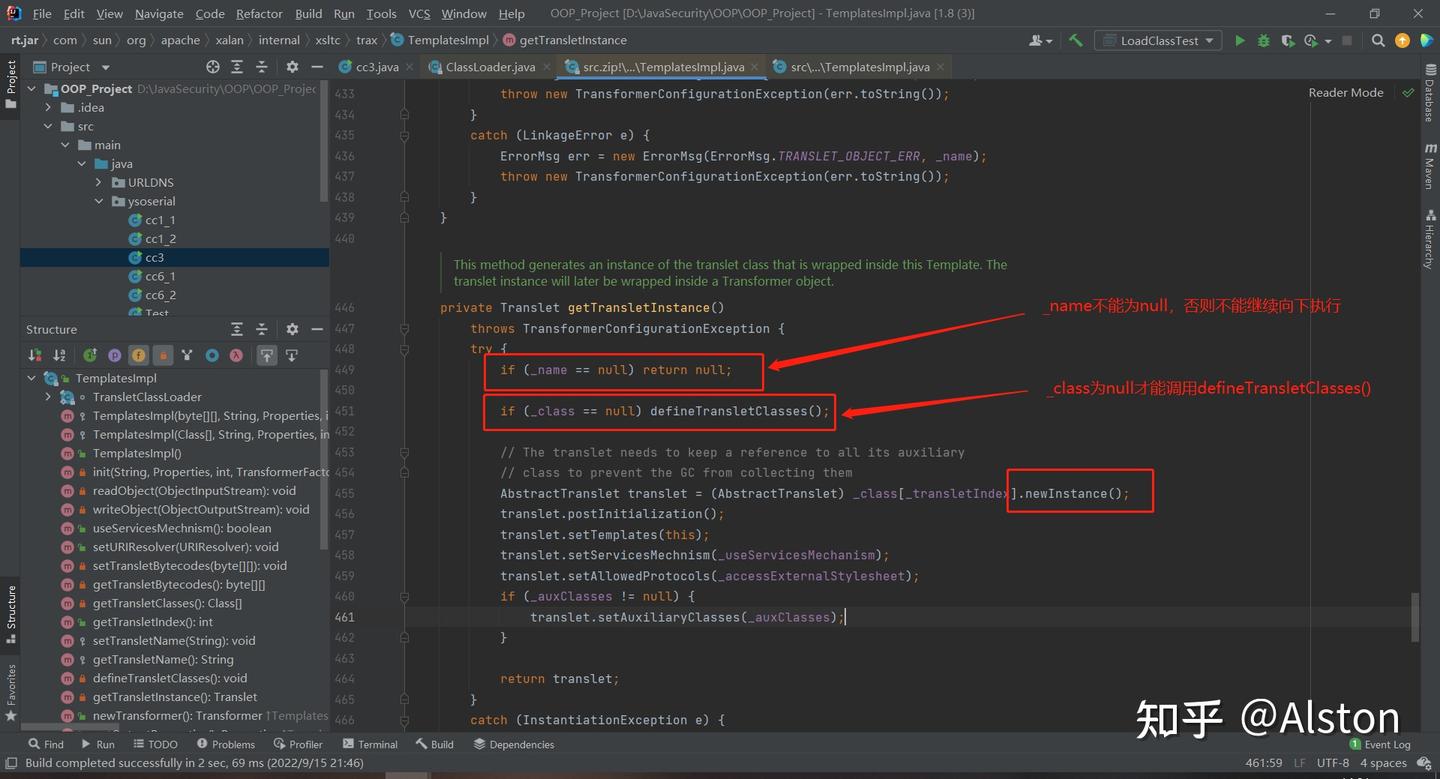Toggle Autoscroll to Source in Structure
Viewport: 1440px width, 779px height.
[x=267, y=355]
